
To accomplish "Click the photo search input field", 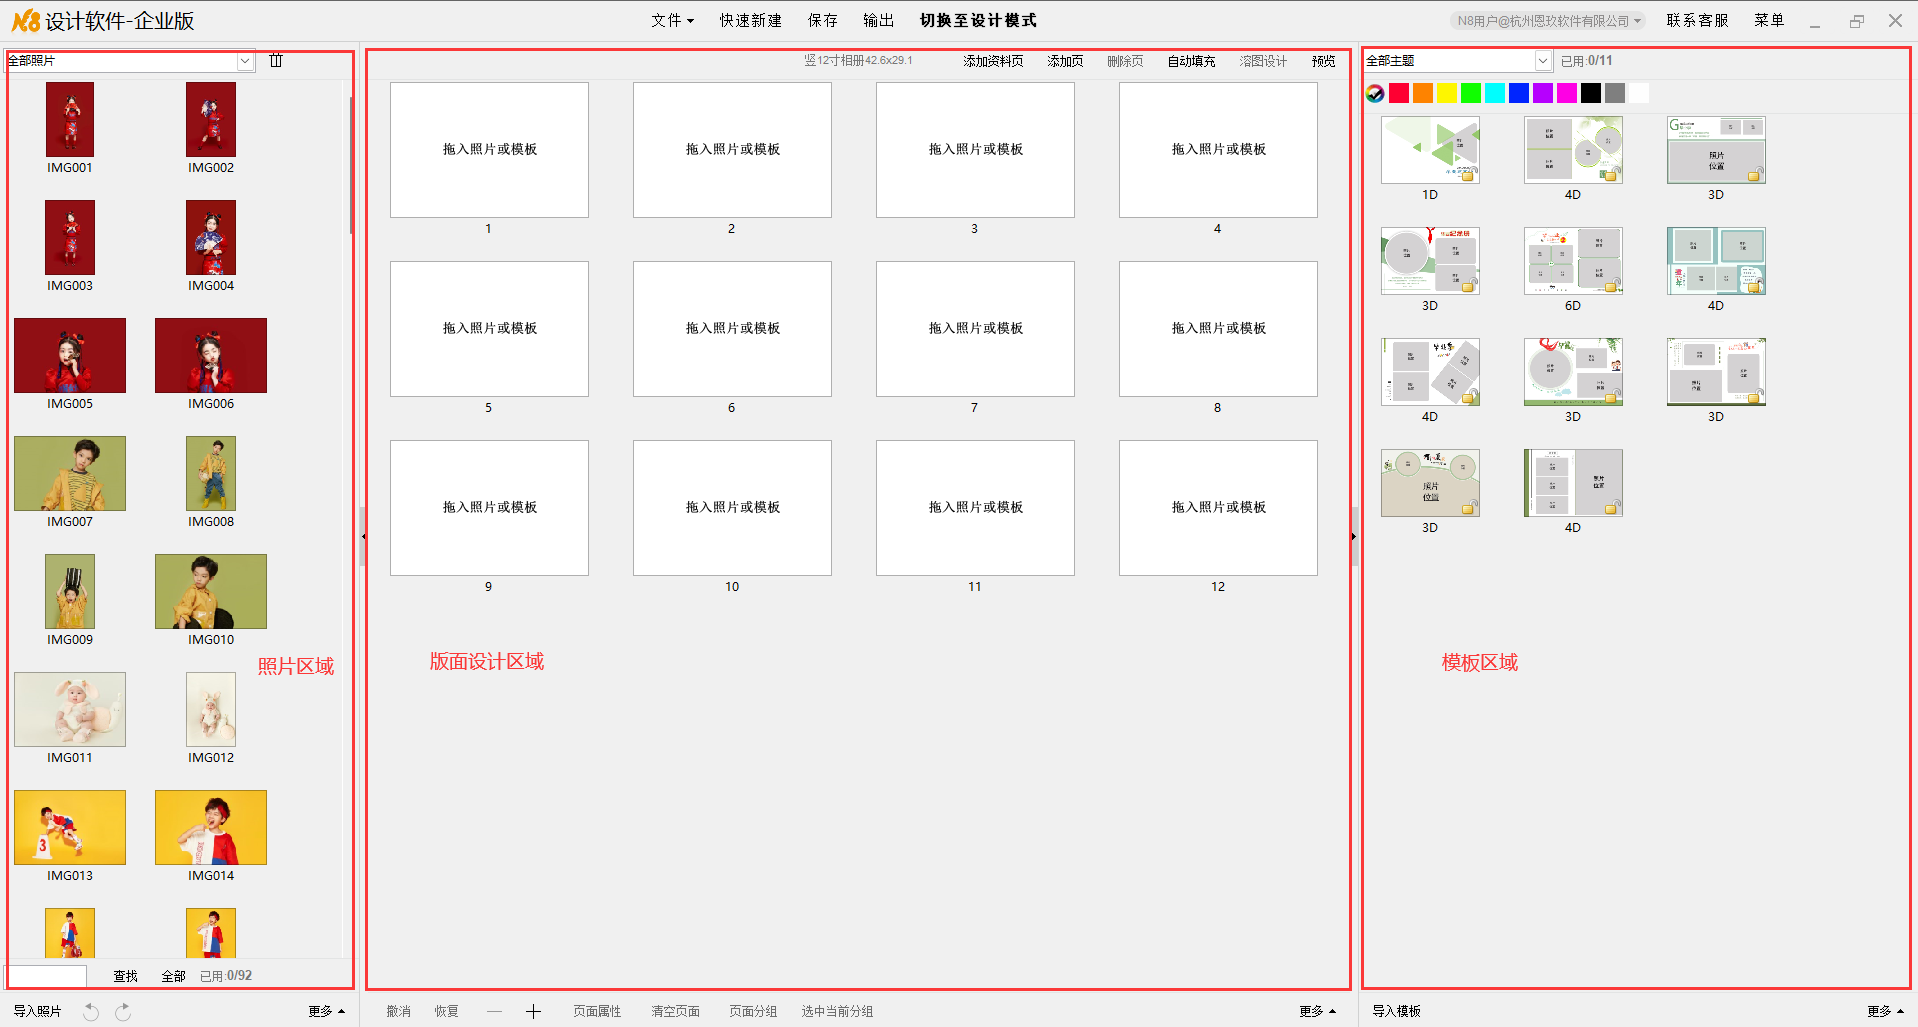I will pos(47,975).
